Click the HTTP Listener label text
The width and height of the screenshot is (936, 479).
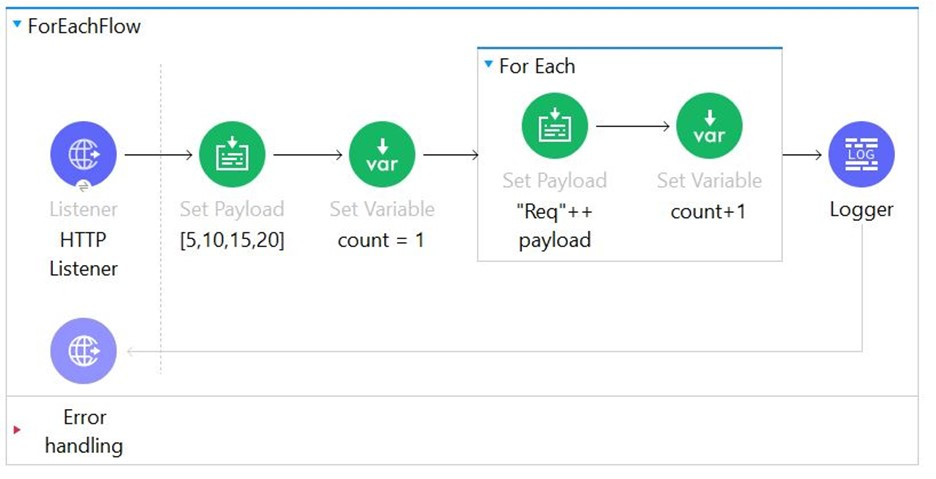84,254
